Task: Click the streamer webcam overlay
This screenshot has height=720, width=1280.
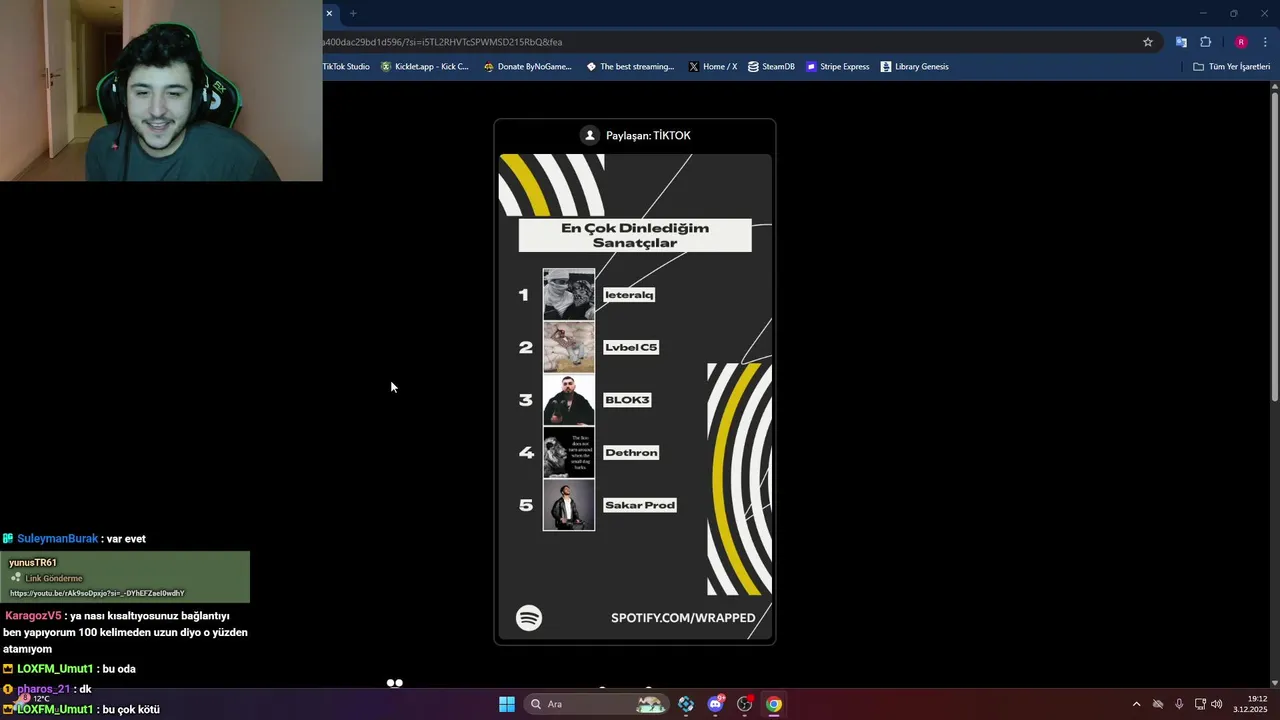Action: tap(161, 90)
